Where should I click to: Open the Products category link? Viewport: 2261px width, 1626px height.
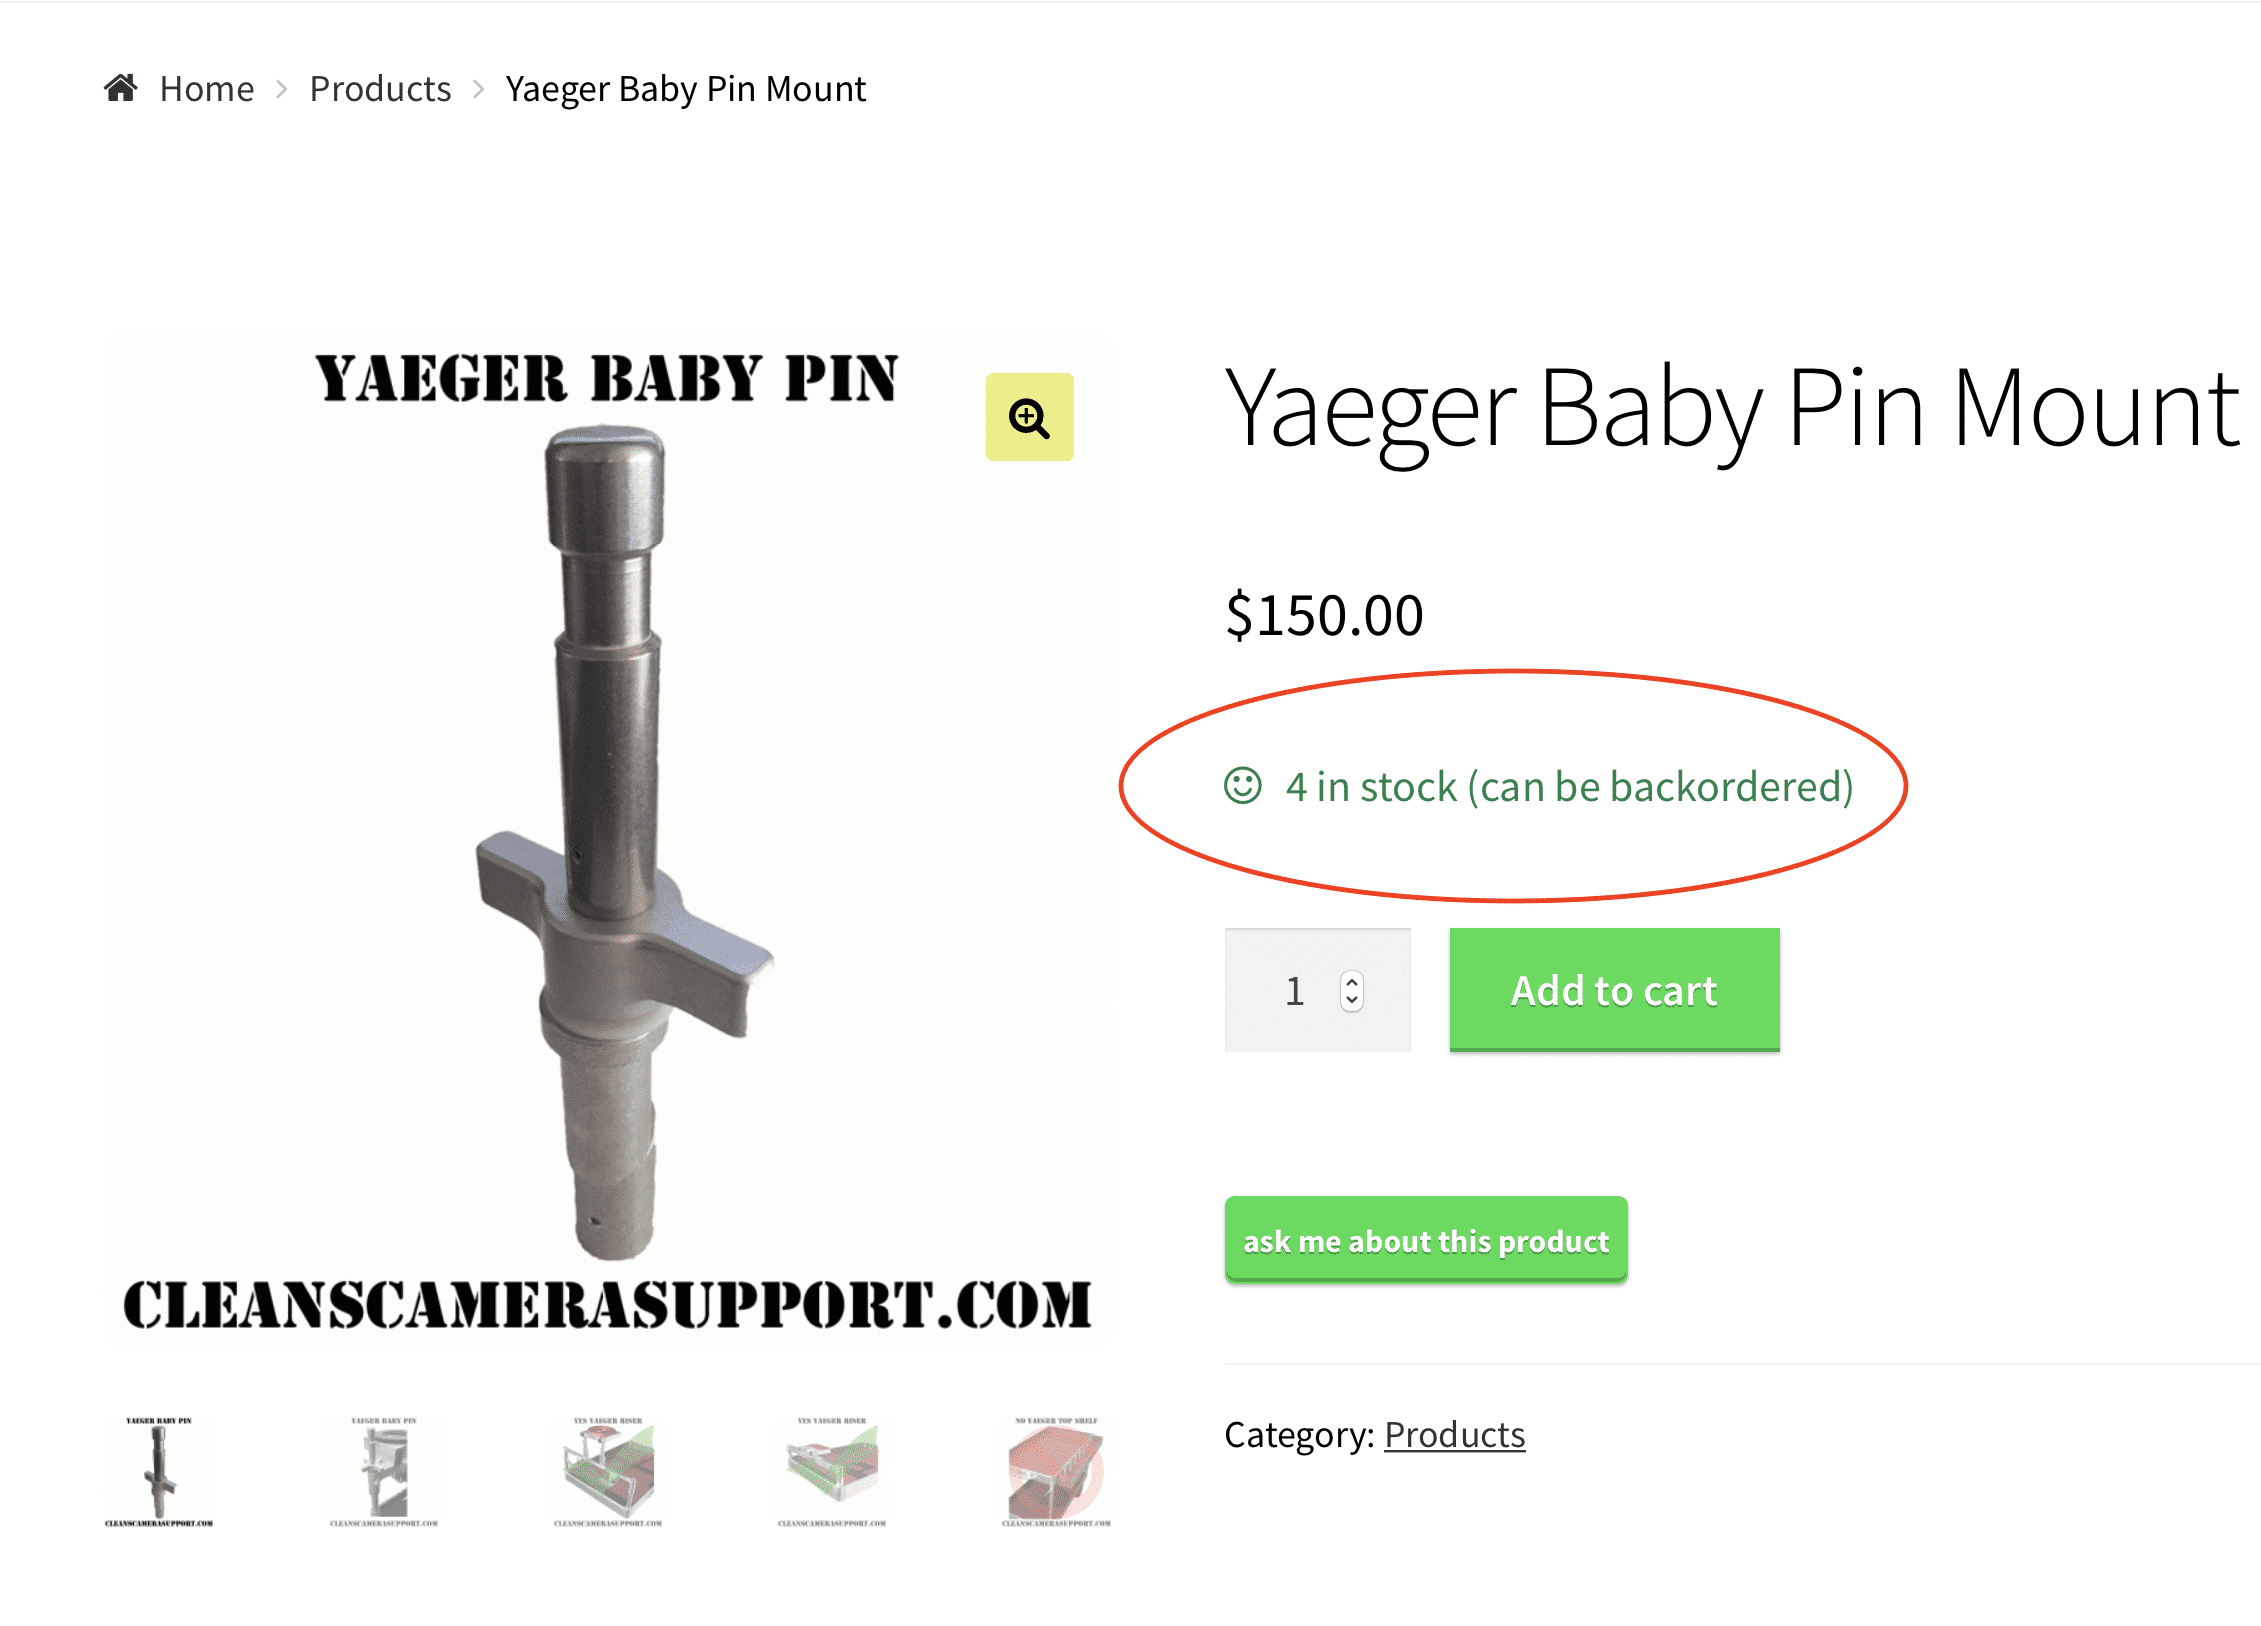pos(1454,1435)
